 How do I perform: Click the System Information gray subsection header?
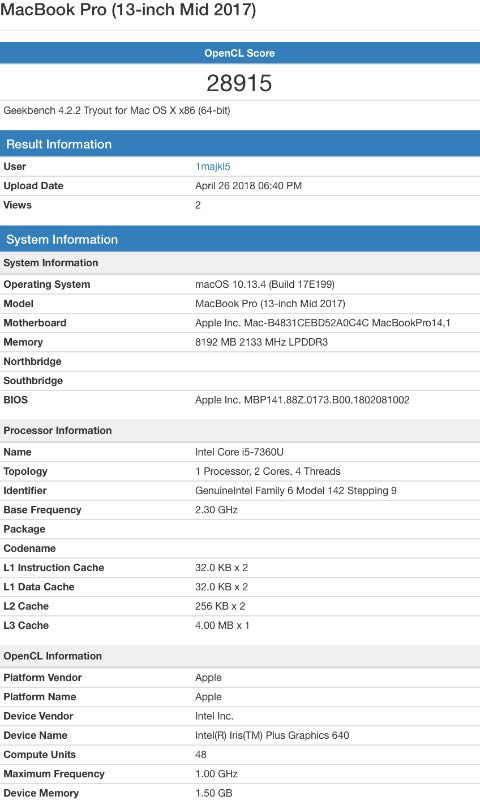click(x=240, y=263)
